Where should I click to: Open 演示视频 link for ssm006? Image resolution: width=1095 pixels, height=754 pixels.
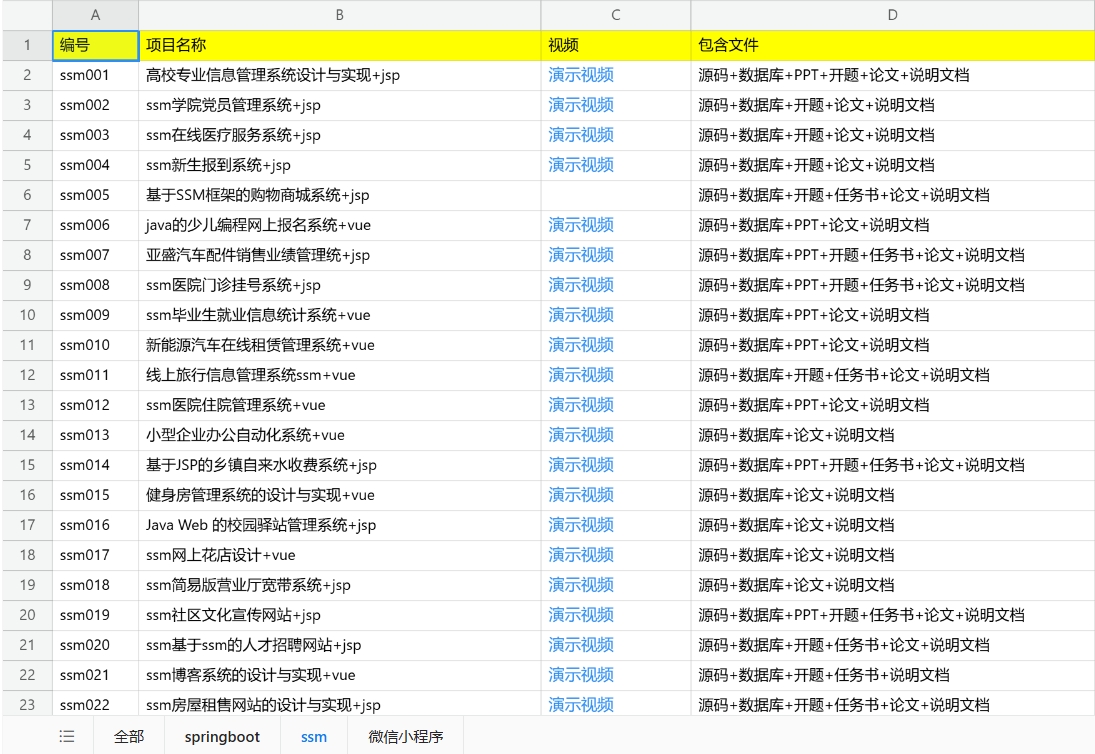point(581,225)
